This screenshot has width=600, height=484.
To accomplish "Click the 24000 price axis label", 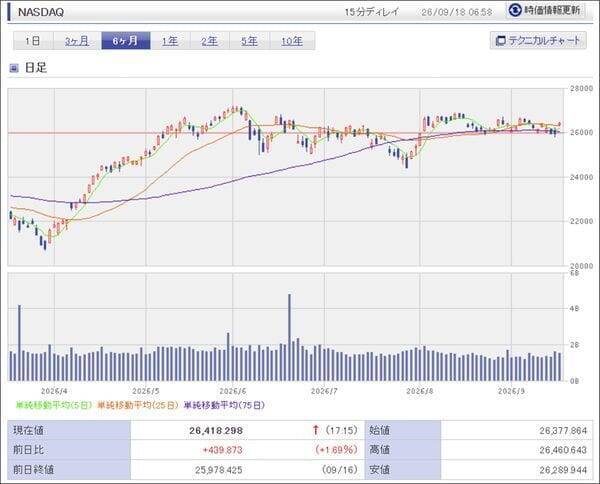I will click(581, 177).
